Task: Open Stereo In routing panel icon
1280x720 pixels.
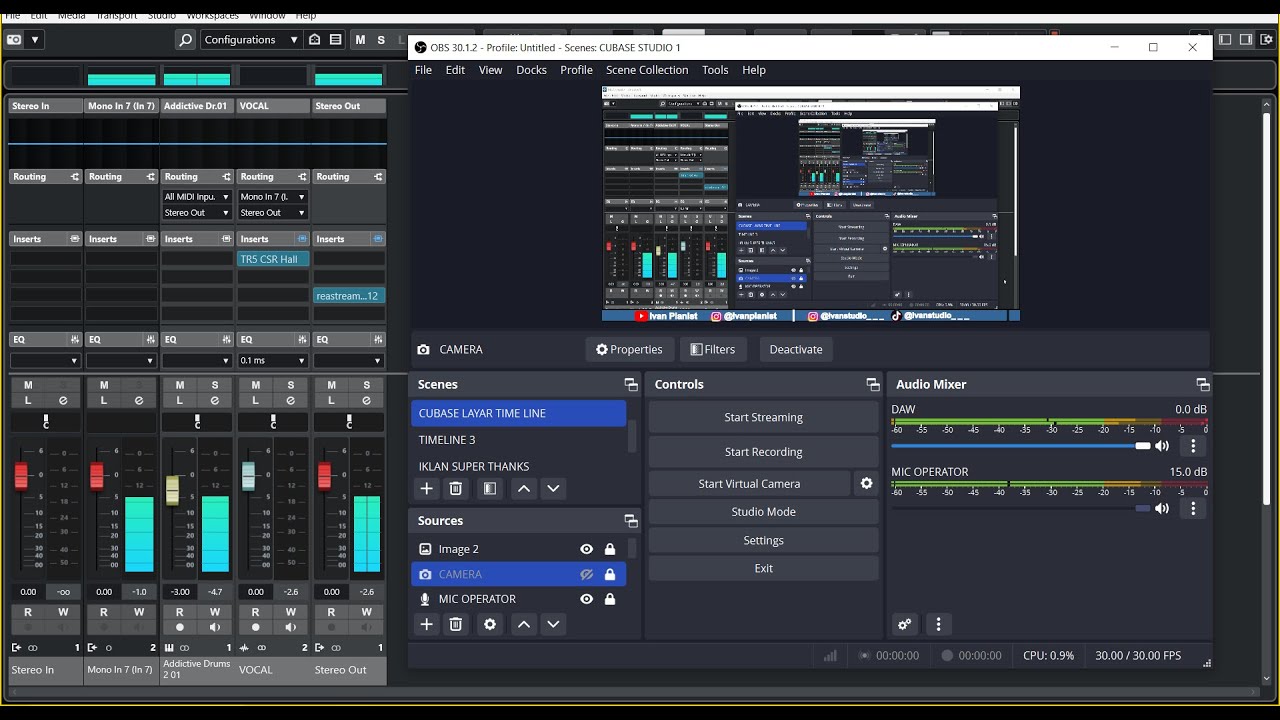Action: [x=74, y=177]
